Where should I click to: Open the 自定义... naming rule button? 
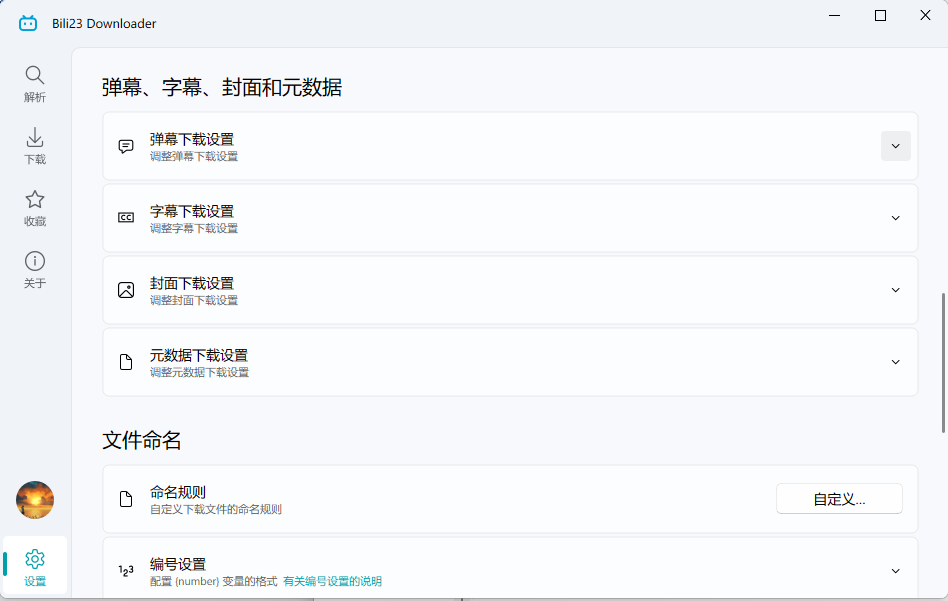(x=839, y=499)
